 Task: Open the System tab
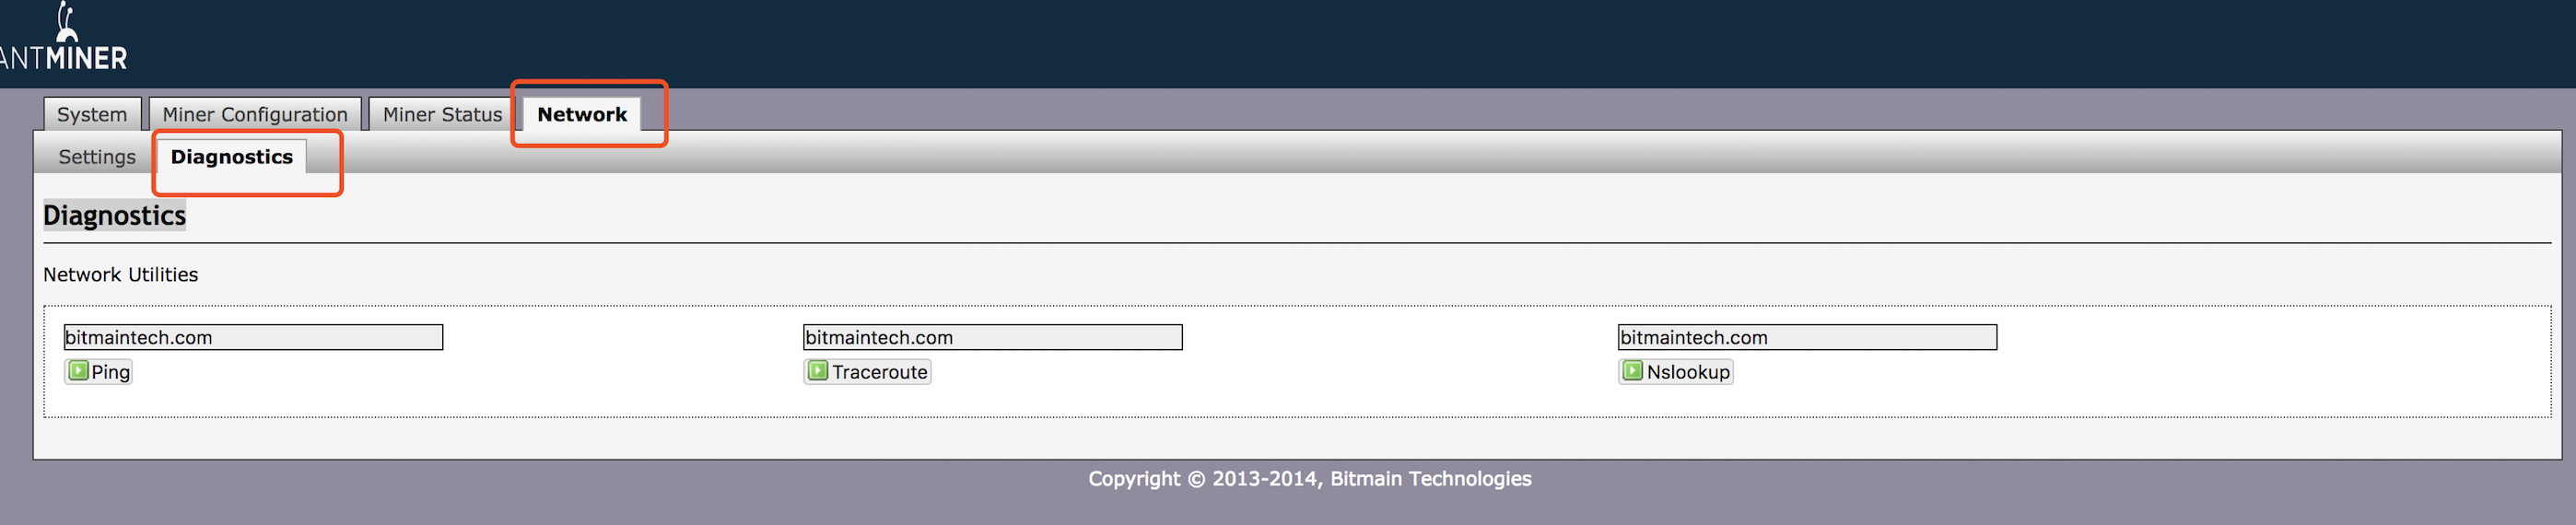pyautogui.click(x=92, y=115)
